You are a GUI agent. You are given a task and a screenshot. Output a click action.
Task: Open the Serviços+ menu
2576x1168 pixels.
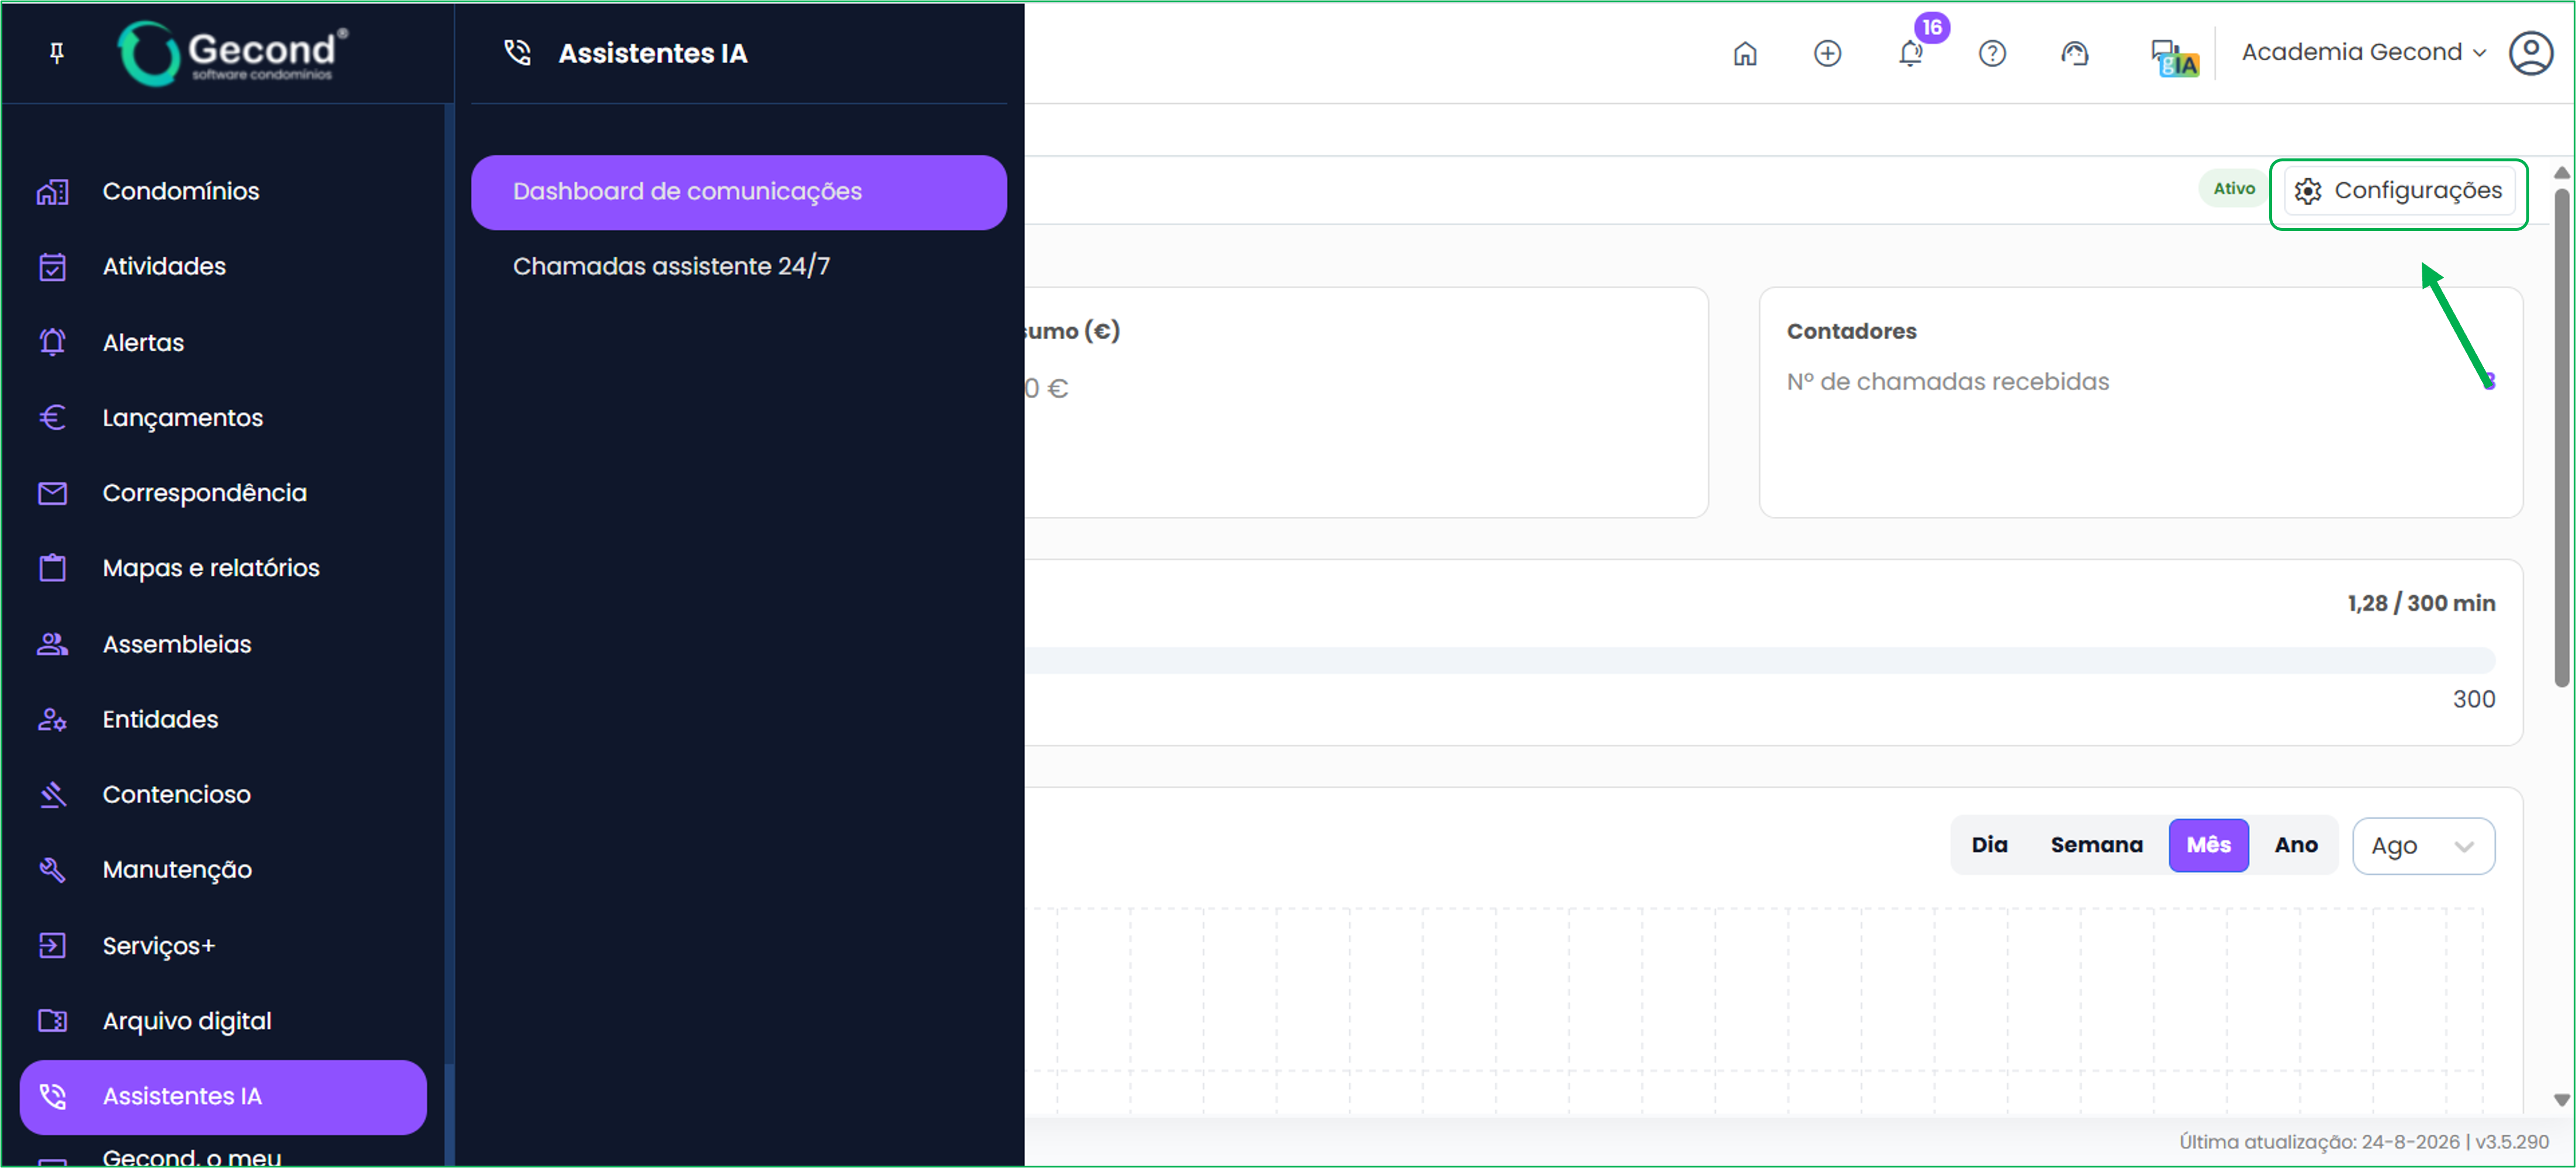tap(223, 945)
